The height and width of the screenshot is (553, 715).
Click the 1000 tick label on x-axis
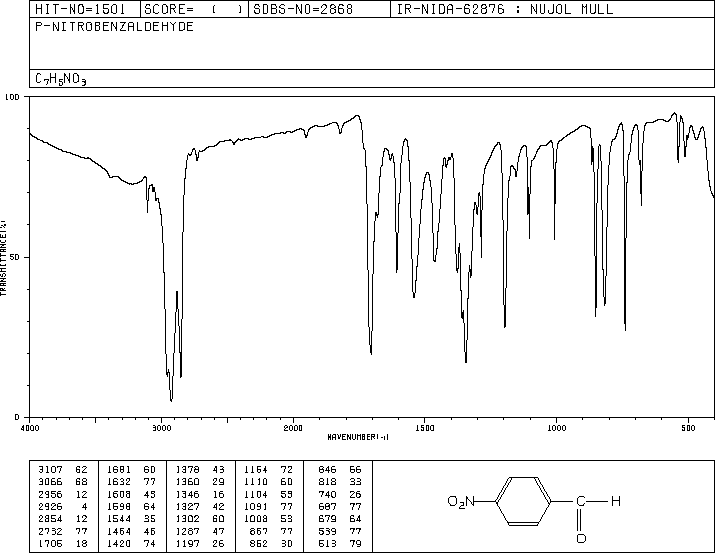(x=556, y=428)
